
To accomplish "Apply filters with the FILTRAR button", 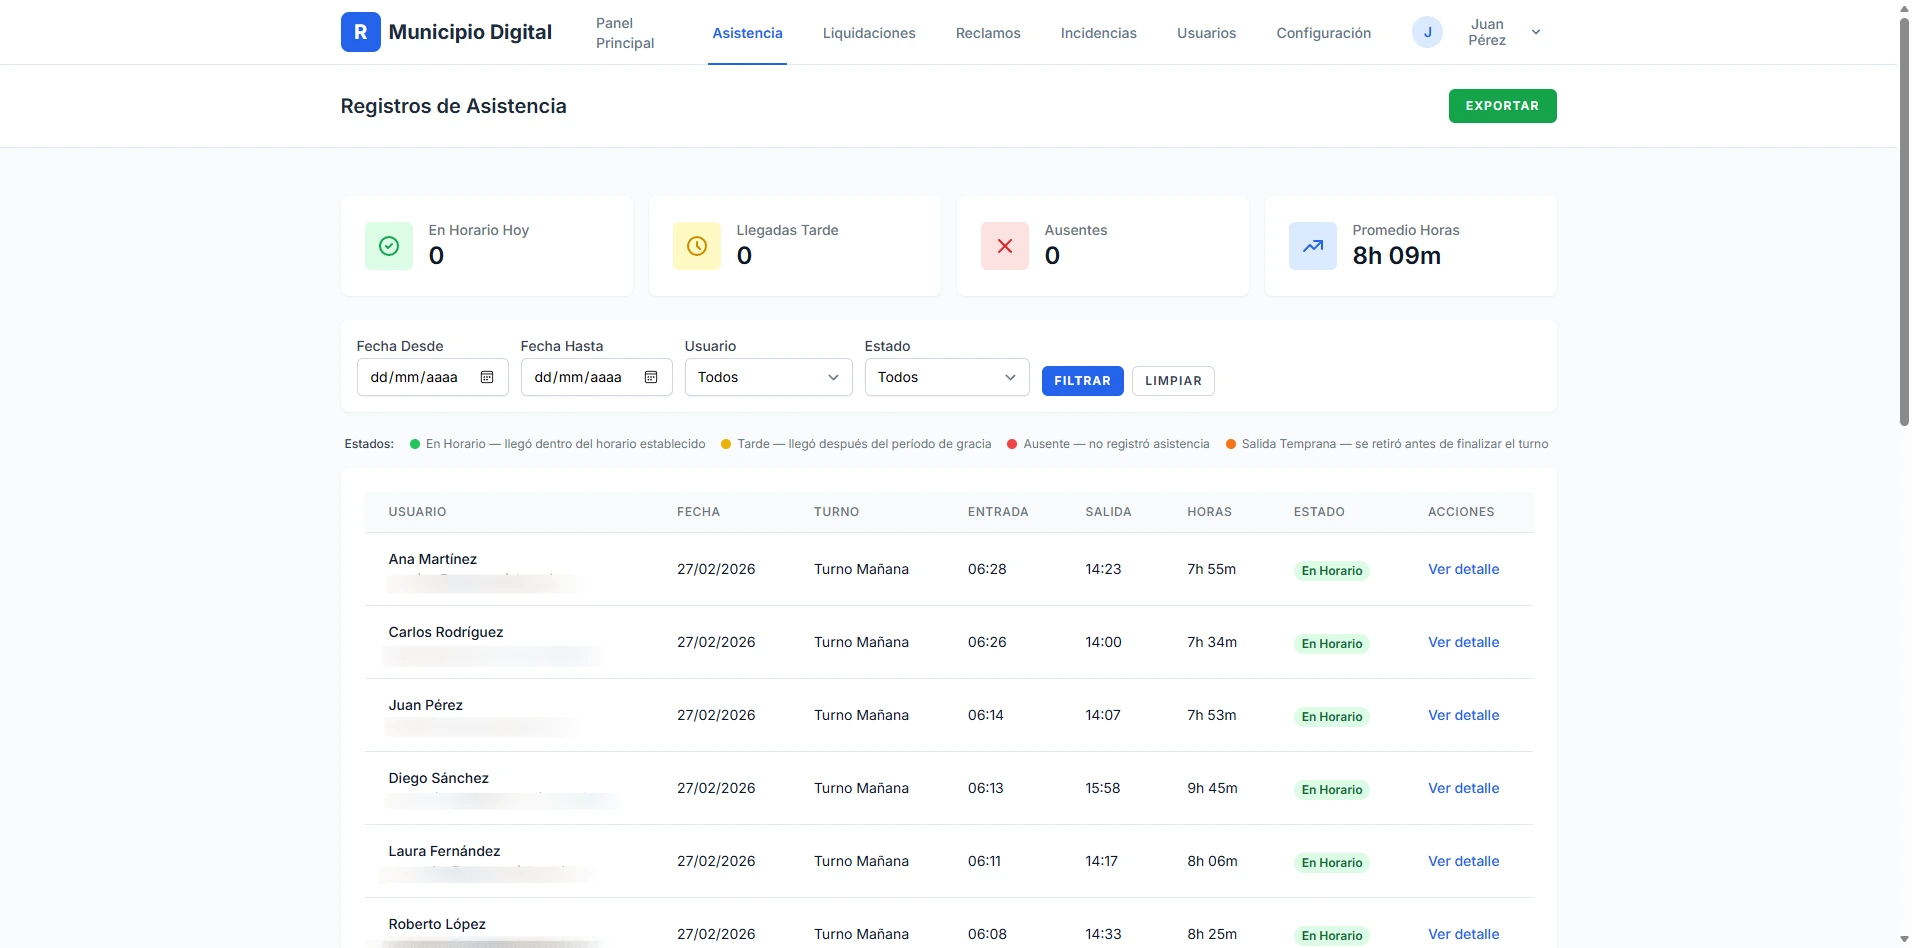I will pyautogui.click(x=1082, y=381).
